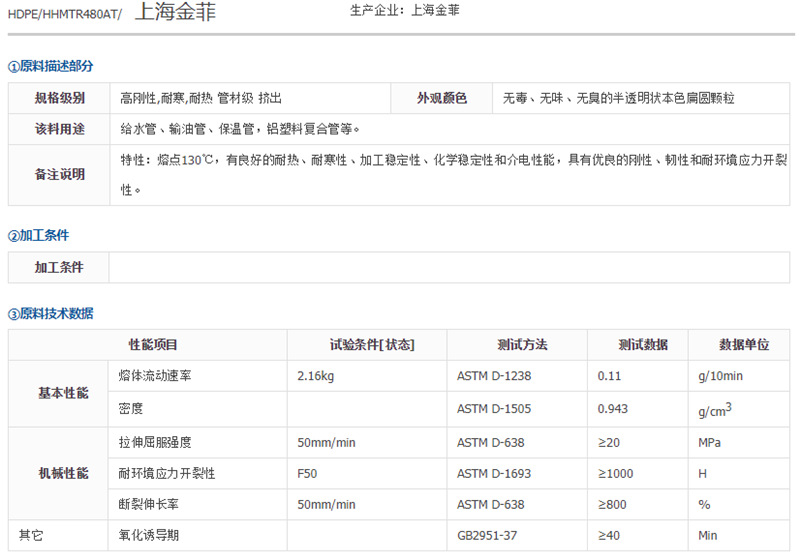Image resolution: width=800 pixels, height=560 pixels.
Task: Click the Min unit cell
Action: 739,535
